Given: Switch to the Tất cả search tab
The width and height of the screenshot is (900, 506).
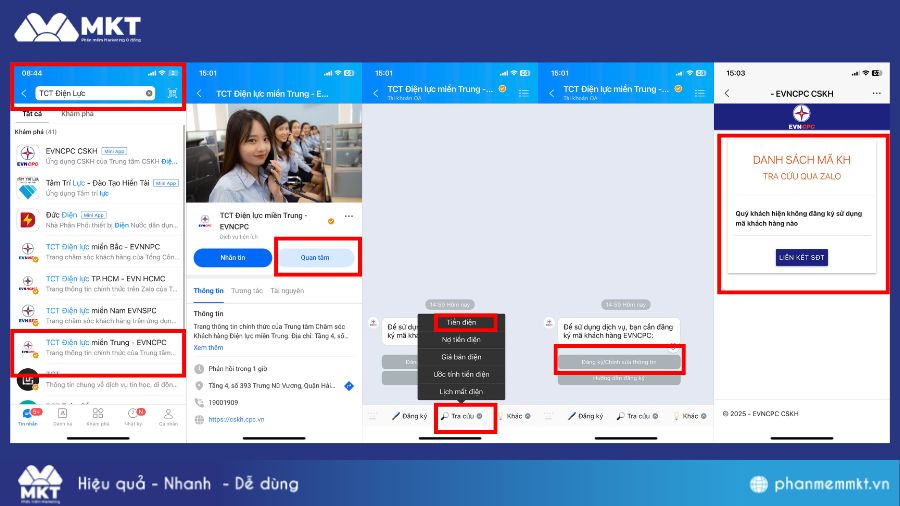Looking at the screenshot, I should click(32, 114).
